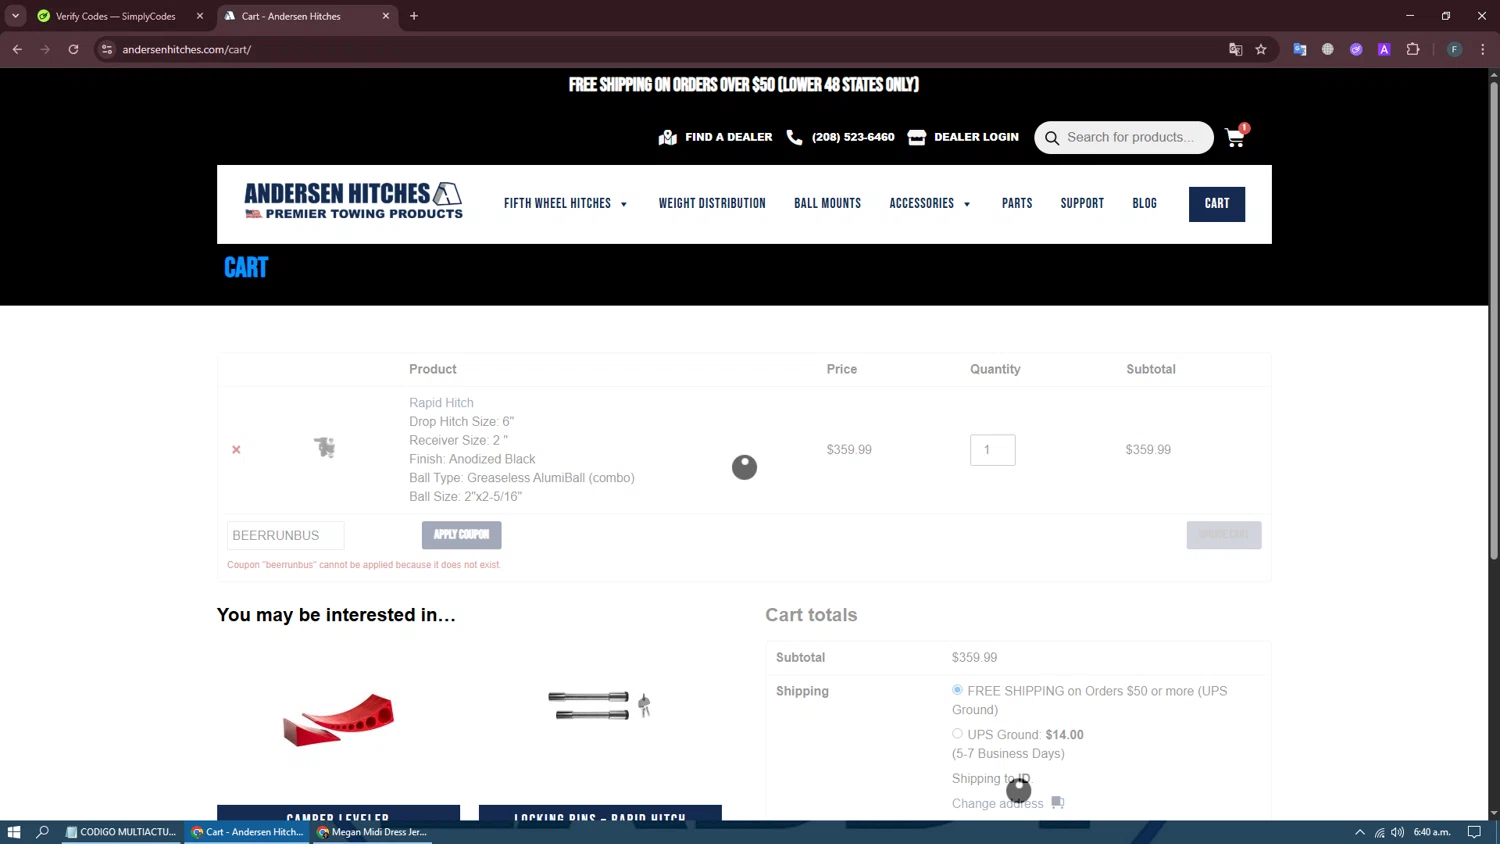The height and width of the screenshot is (844, 1500).
Task: Go to the Support page
Action: [1082, 204]
